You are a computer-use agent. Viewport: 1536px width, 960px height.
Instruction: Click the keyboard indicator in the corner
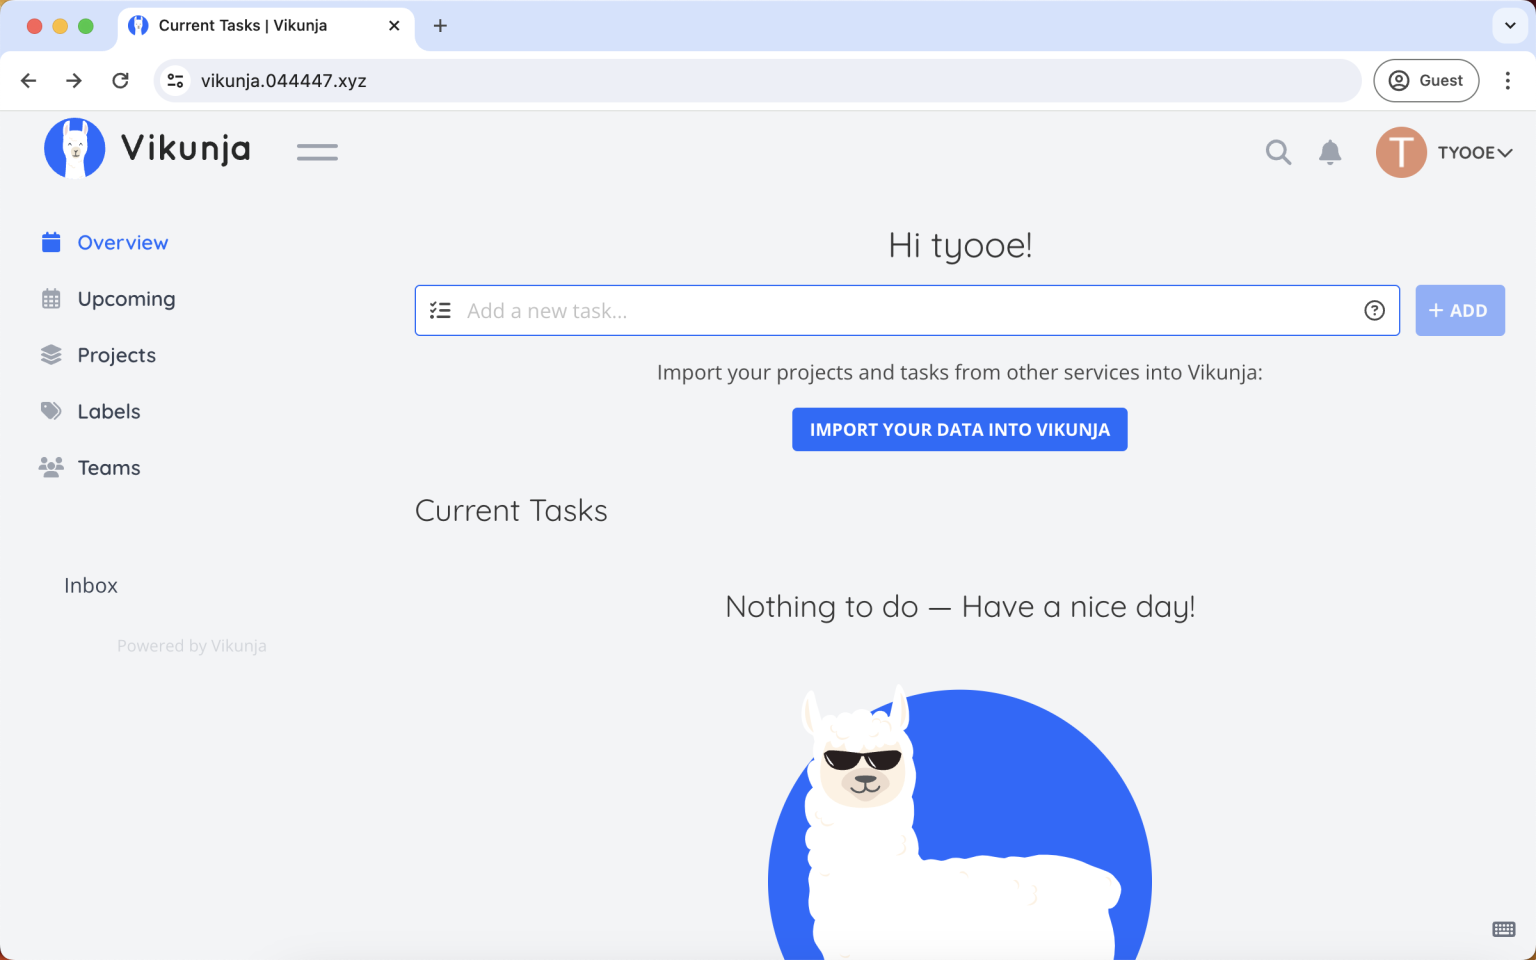coord(1502,928)
